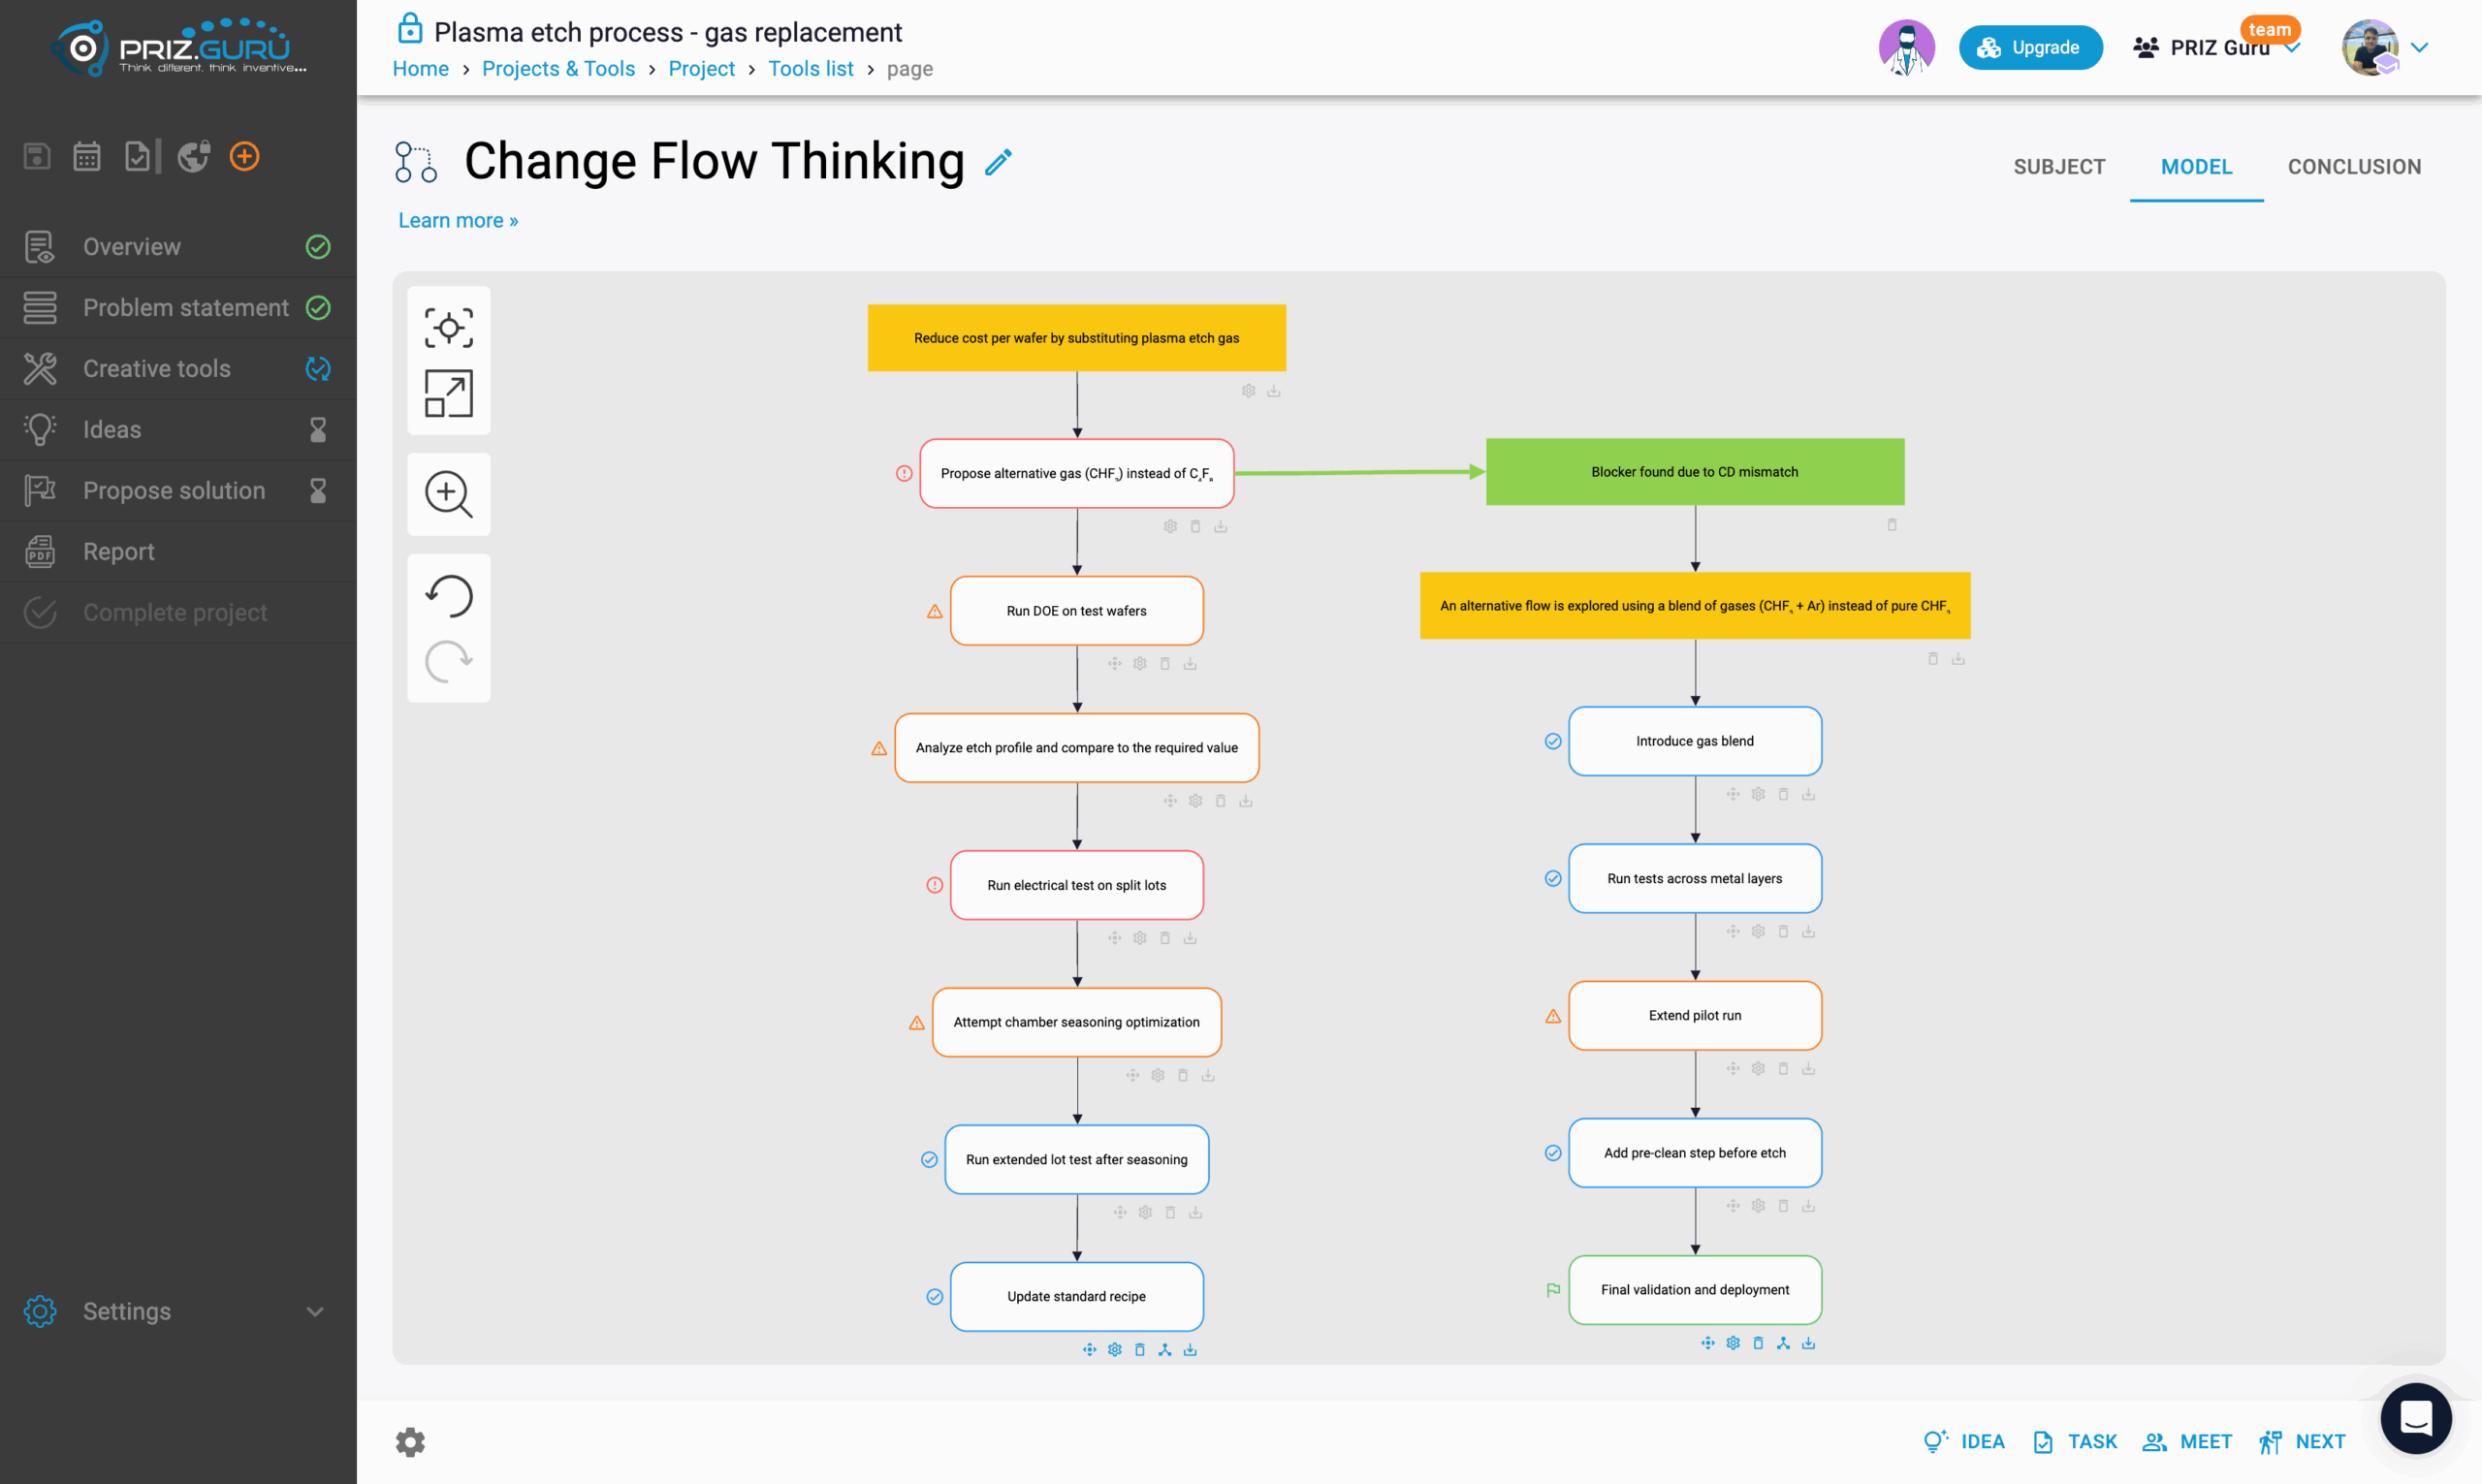Edit the Change Flow Thinking title with the pencil
This screenshot has height=1484, width=2482.
(998, 162)
